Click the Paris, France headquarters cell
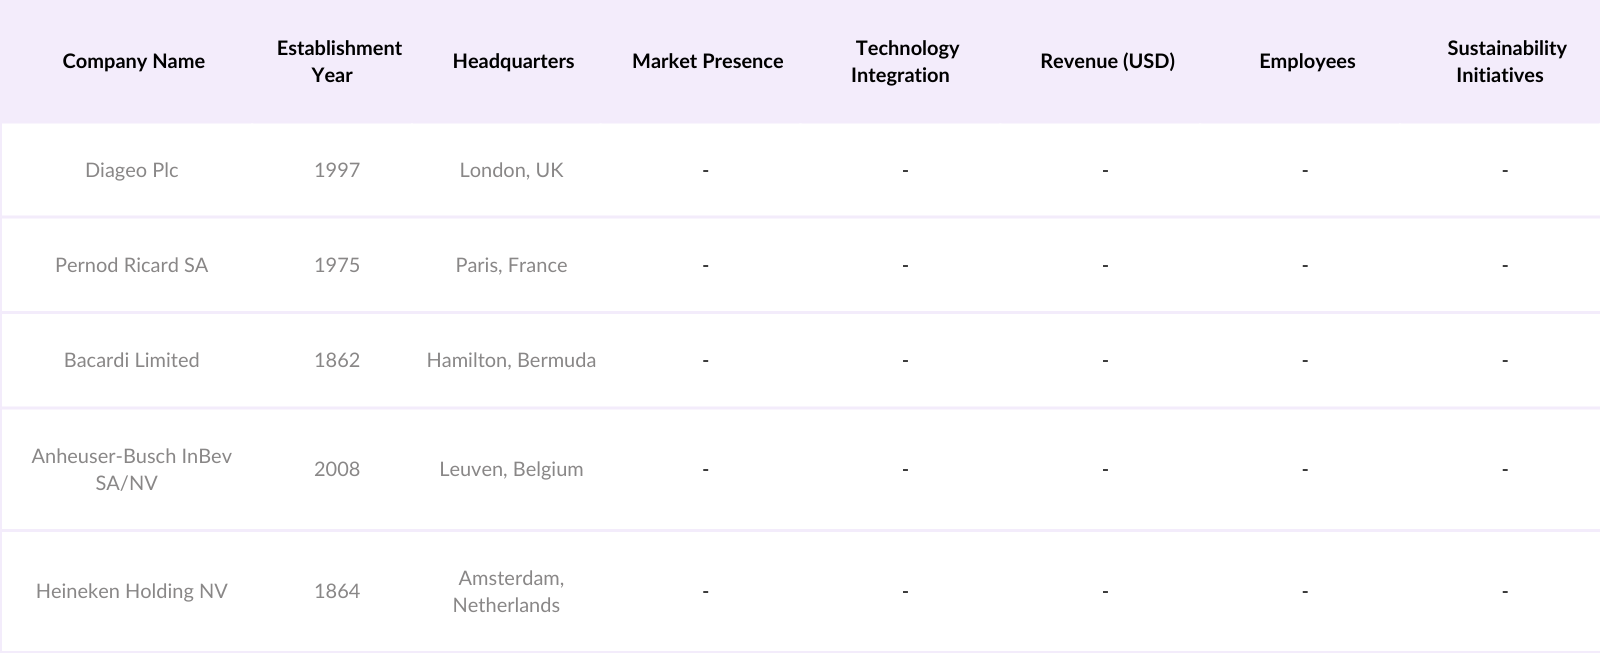 (511, 265)
